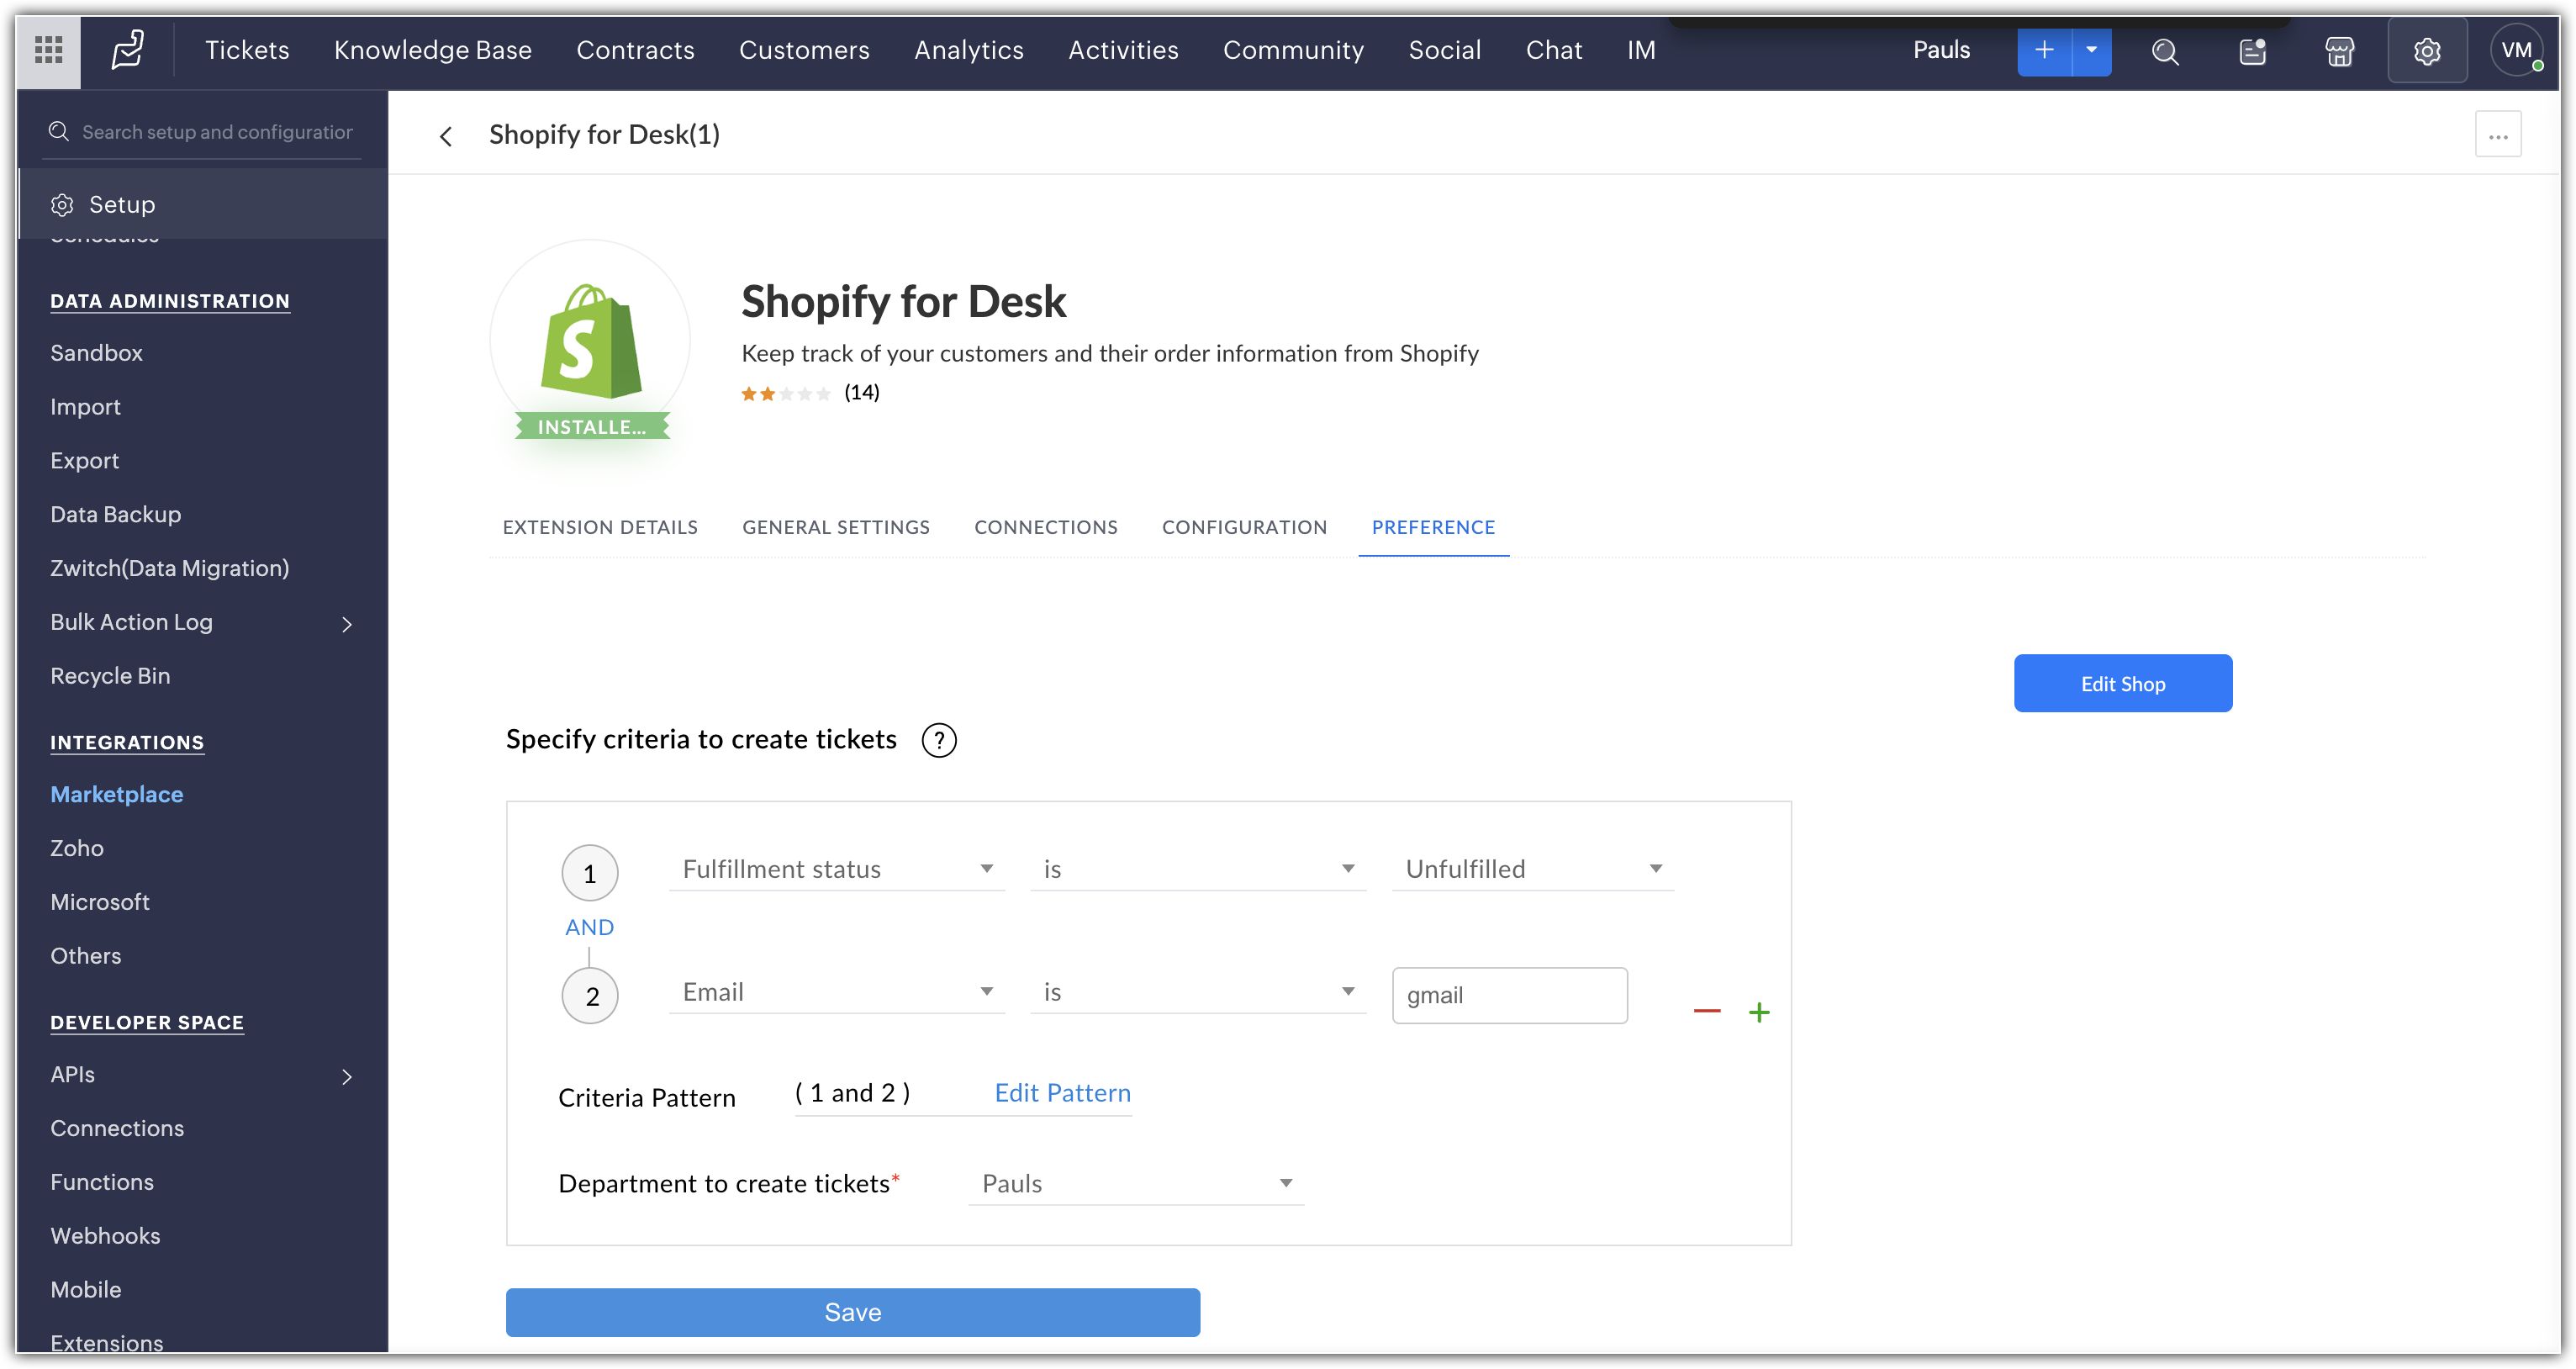The height and width of the screenshot is (1369, 2576).
Task: Open Functions under Developer Space
Action: click(x=102, y=1182)
